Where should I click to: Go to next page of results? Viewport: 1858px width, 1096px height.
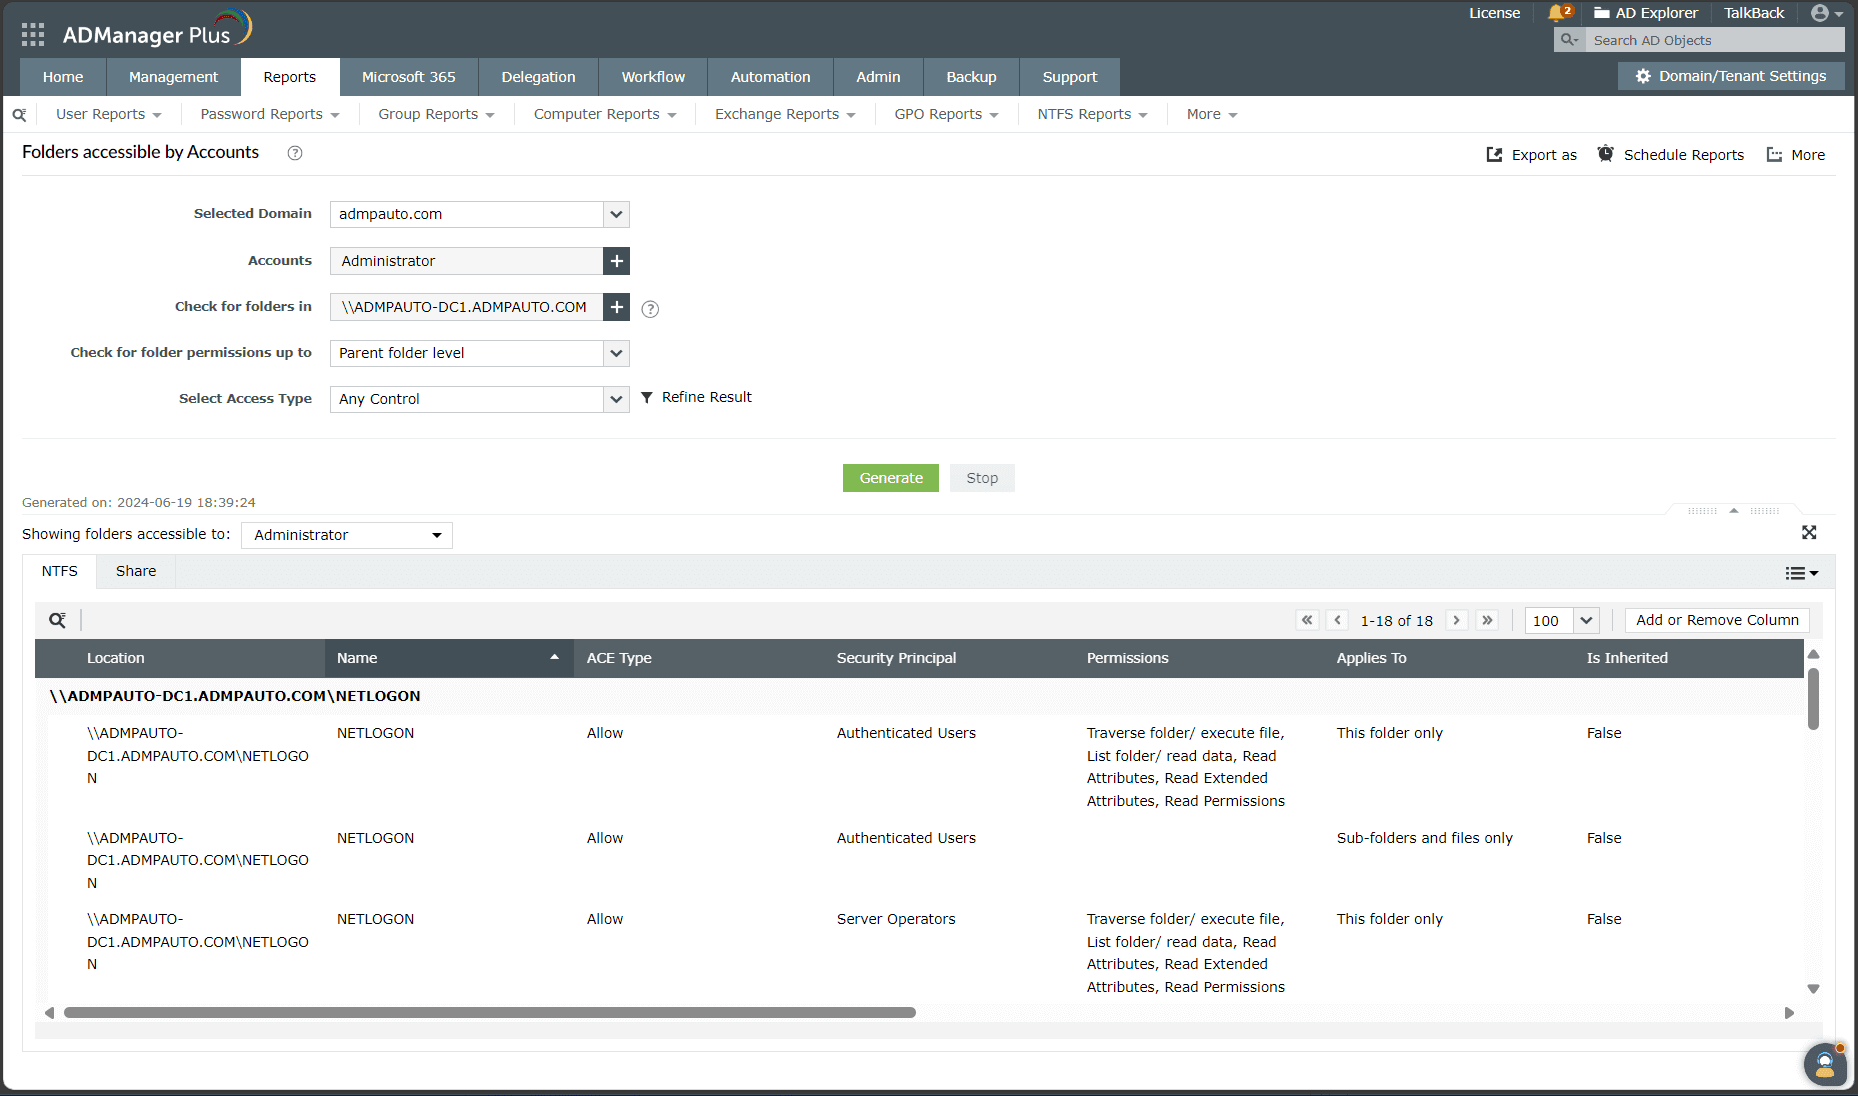click(1457, 620)
